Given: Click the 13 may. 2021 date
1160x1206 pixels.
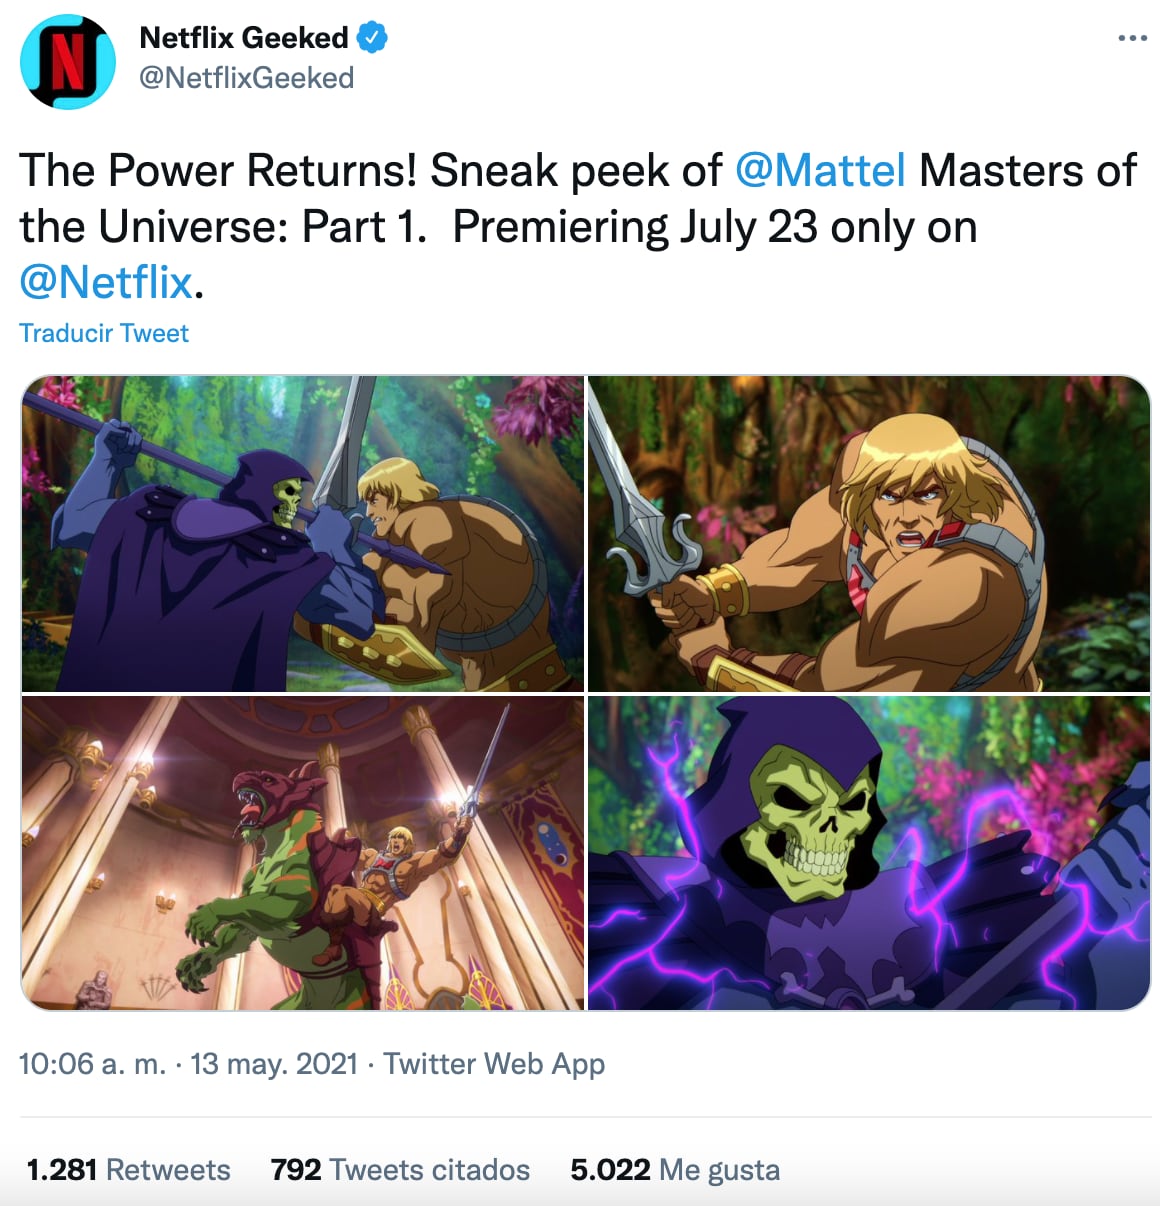Looking at the screenshot, I should pyautogui.click(x=274, y=1063).
